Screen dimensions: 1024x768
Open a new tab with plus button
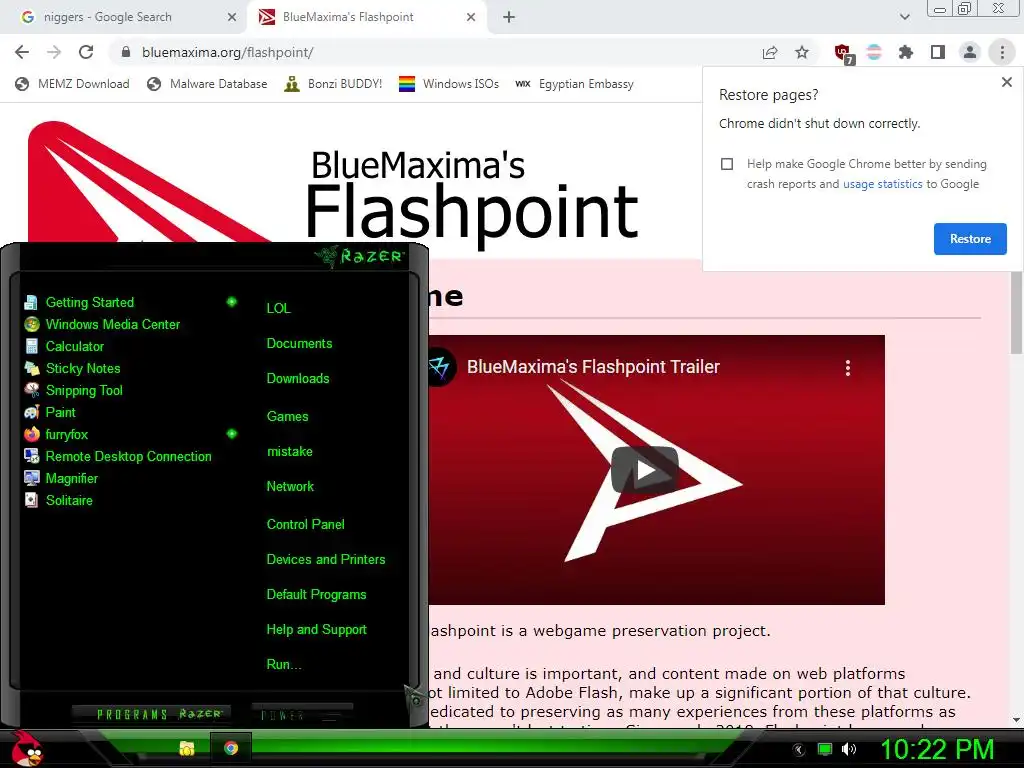(509, 17)
